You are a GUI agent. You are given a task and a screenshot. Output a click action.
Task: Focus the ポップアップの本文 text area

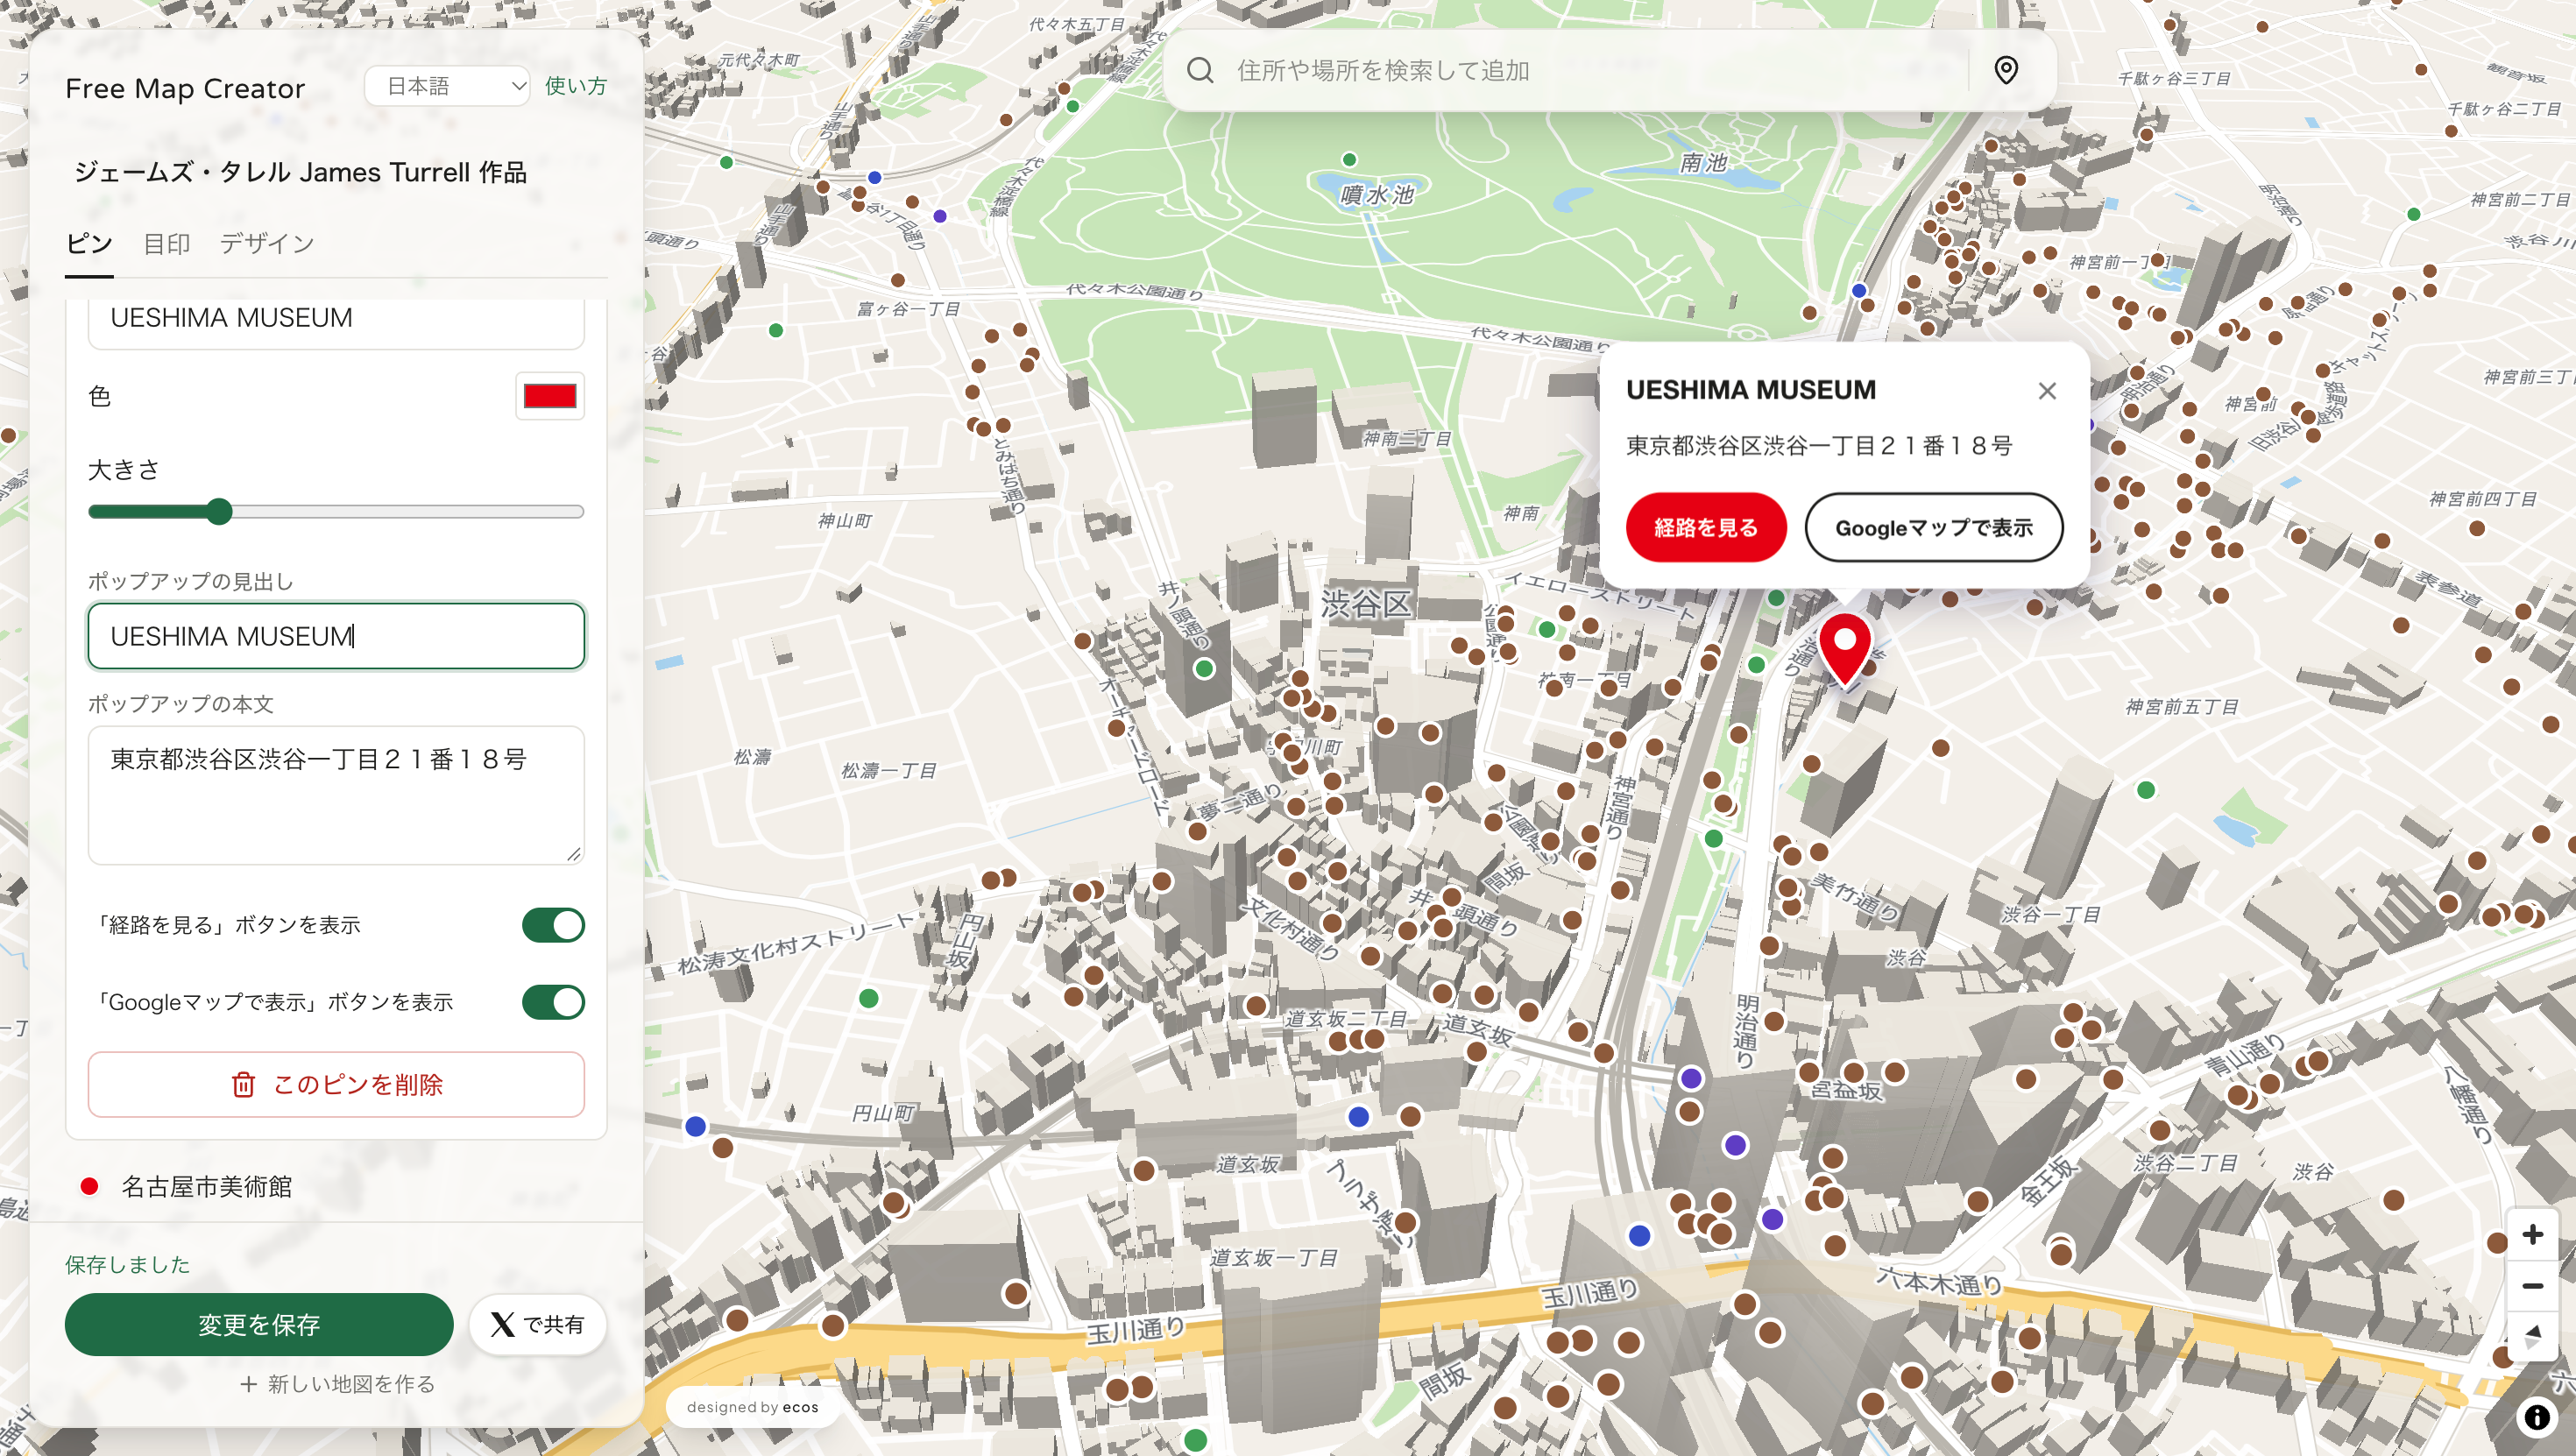coord(336,795)
